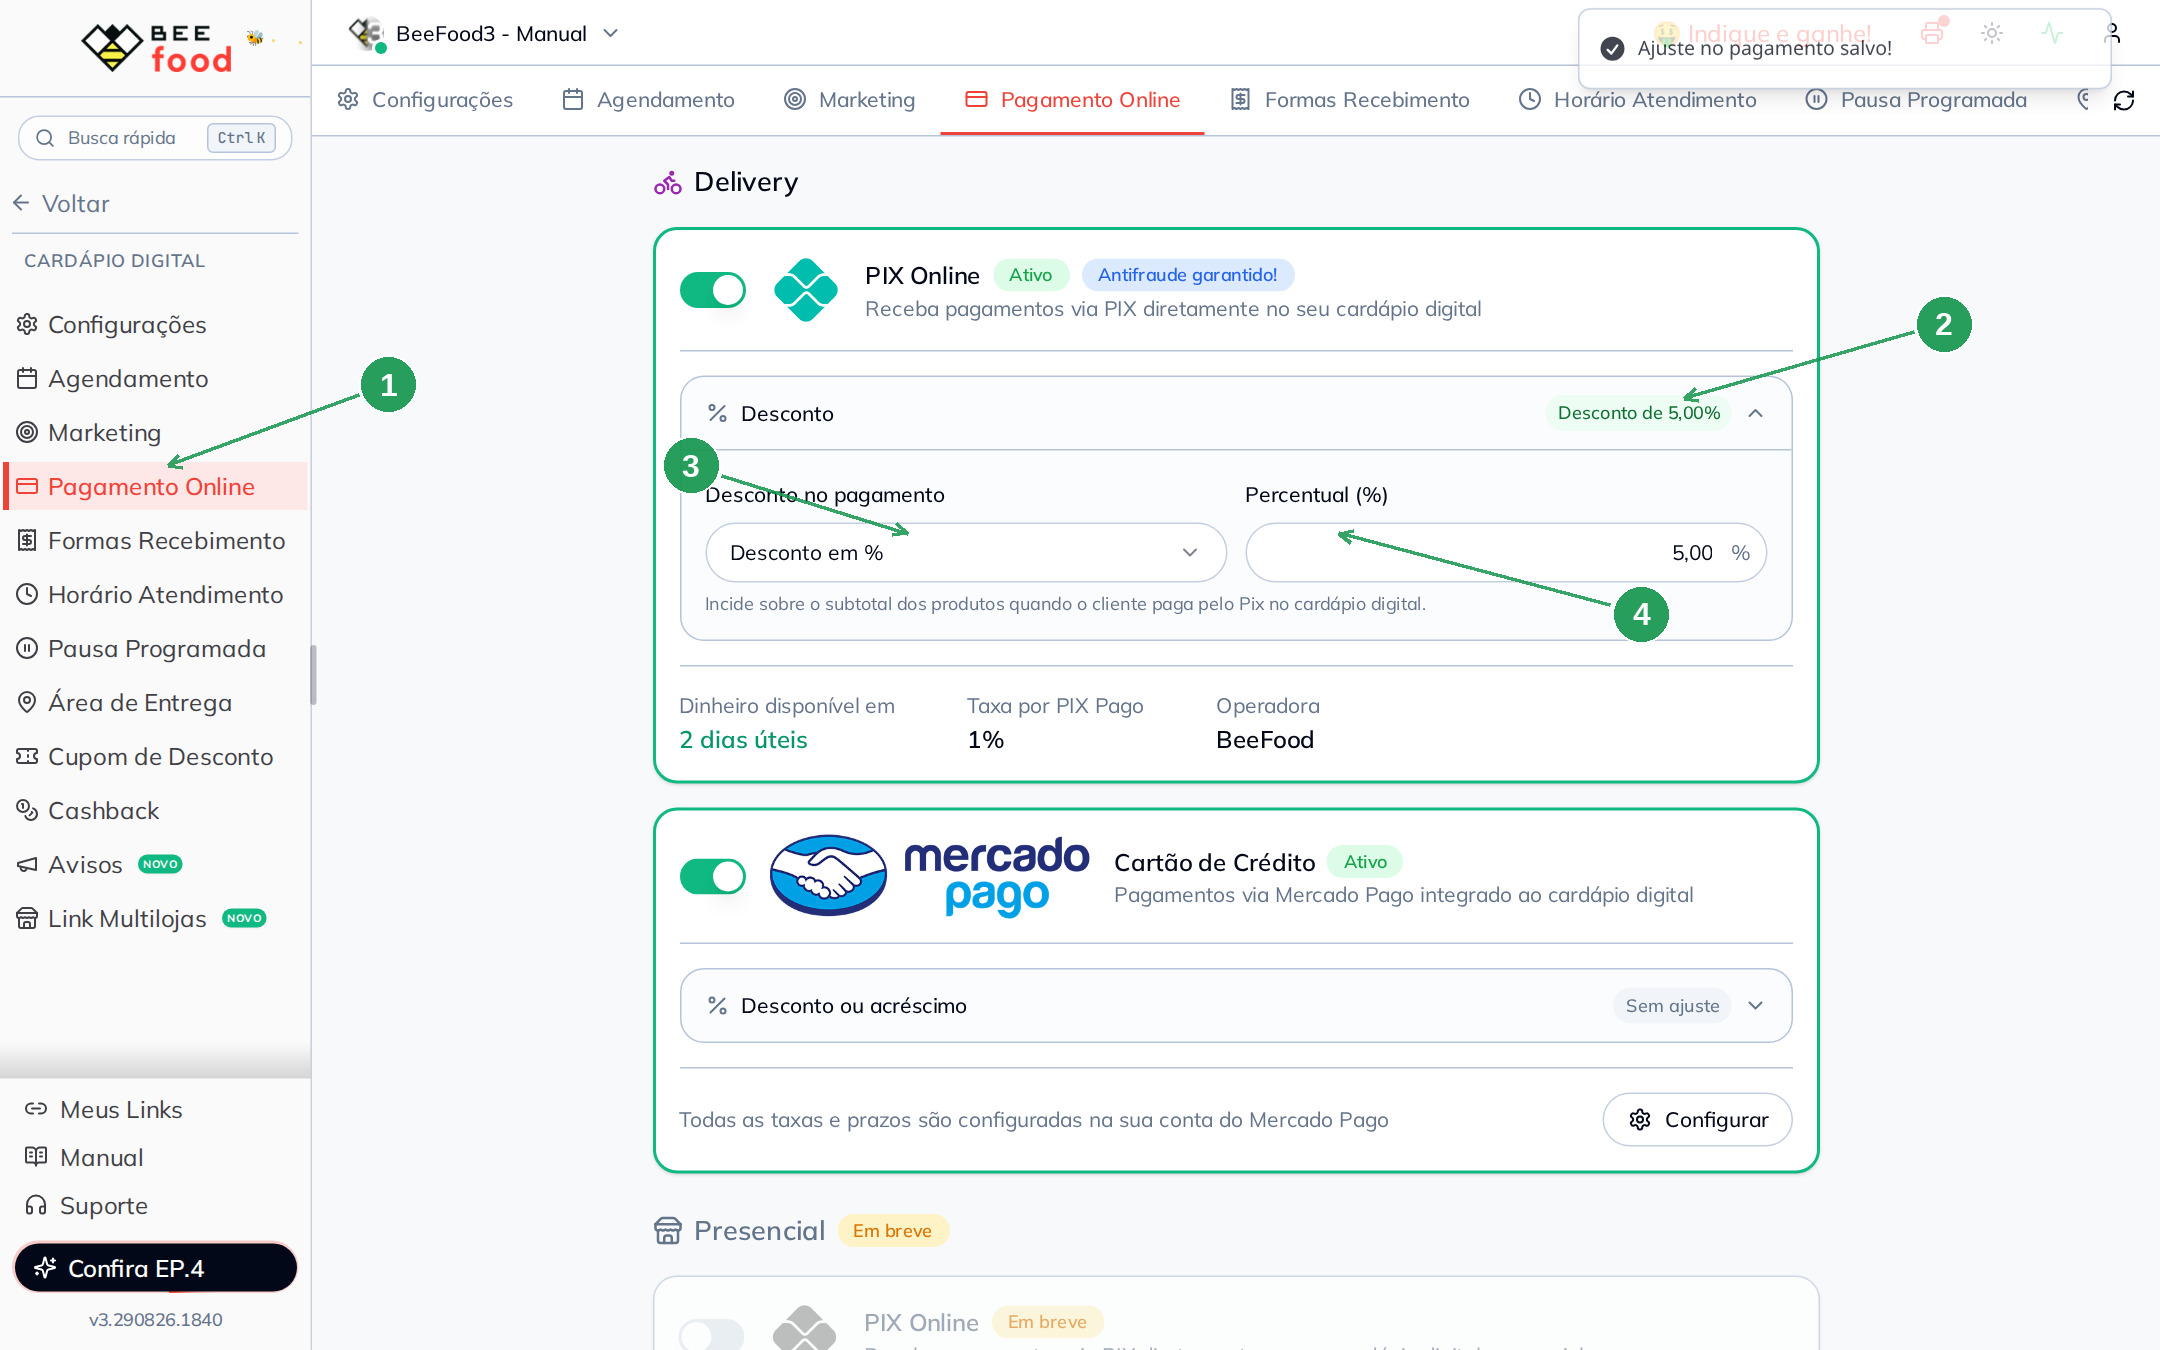Click the 'BeeFood' Operadora value
Viewport: 2160px width, 1350px height.
point(1265,740)
